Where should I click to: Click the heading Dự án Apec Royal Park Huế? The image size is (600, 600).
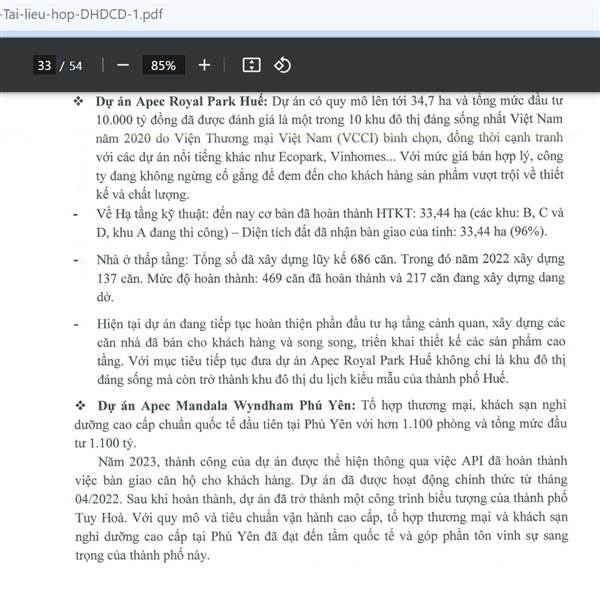[181, 101]
